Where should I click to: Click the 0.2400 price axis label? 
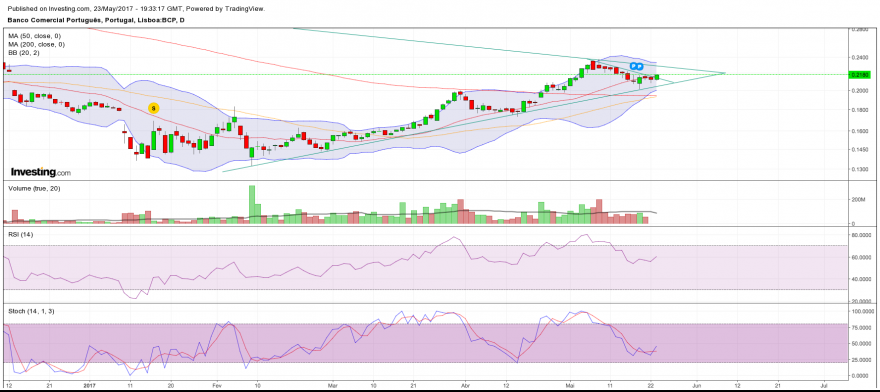859,57
